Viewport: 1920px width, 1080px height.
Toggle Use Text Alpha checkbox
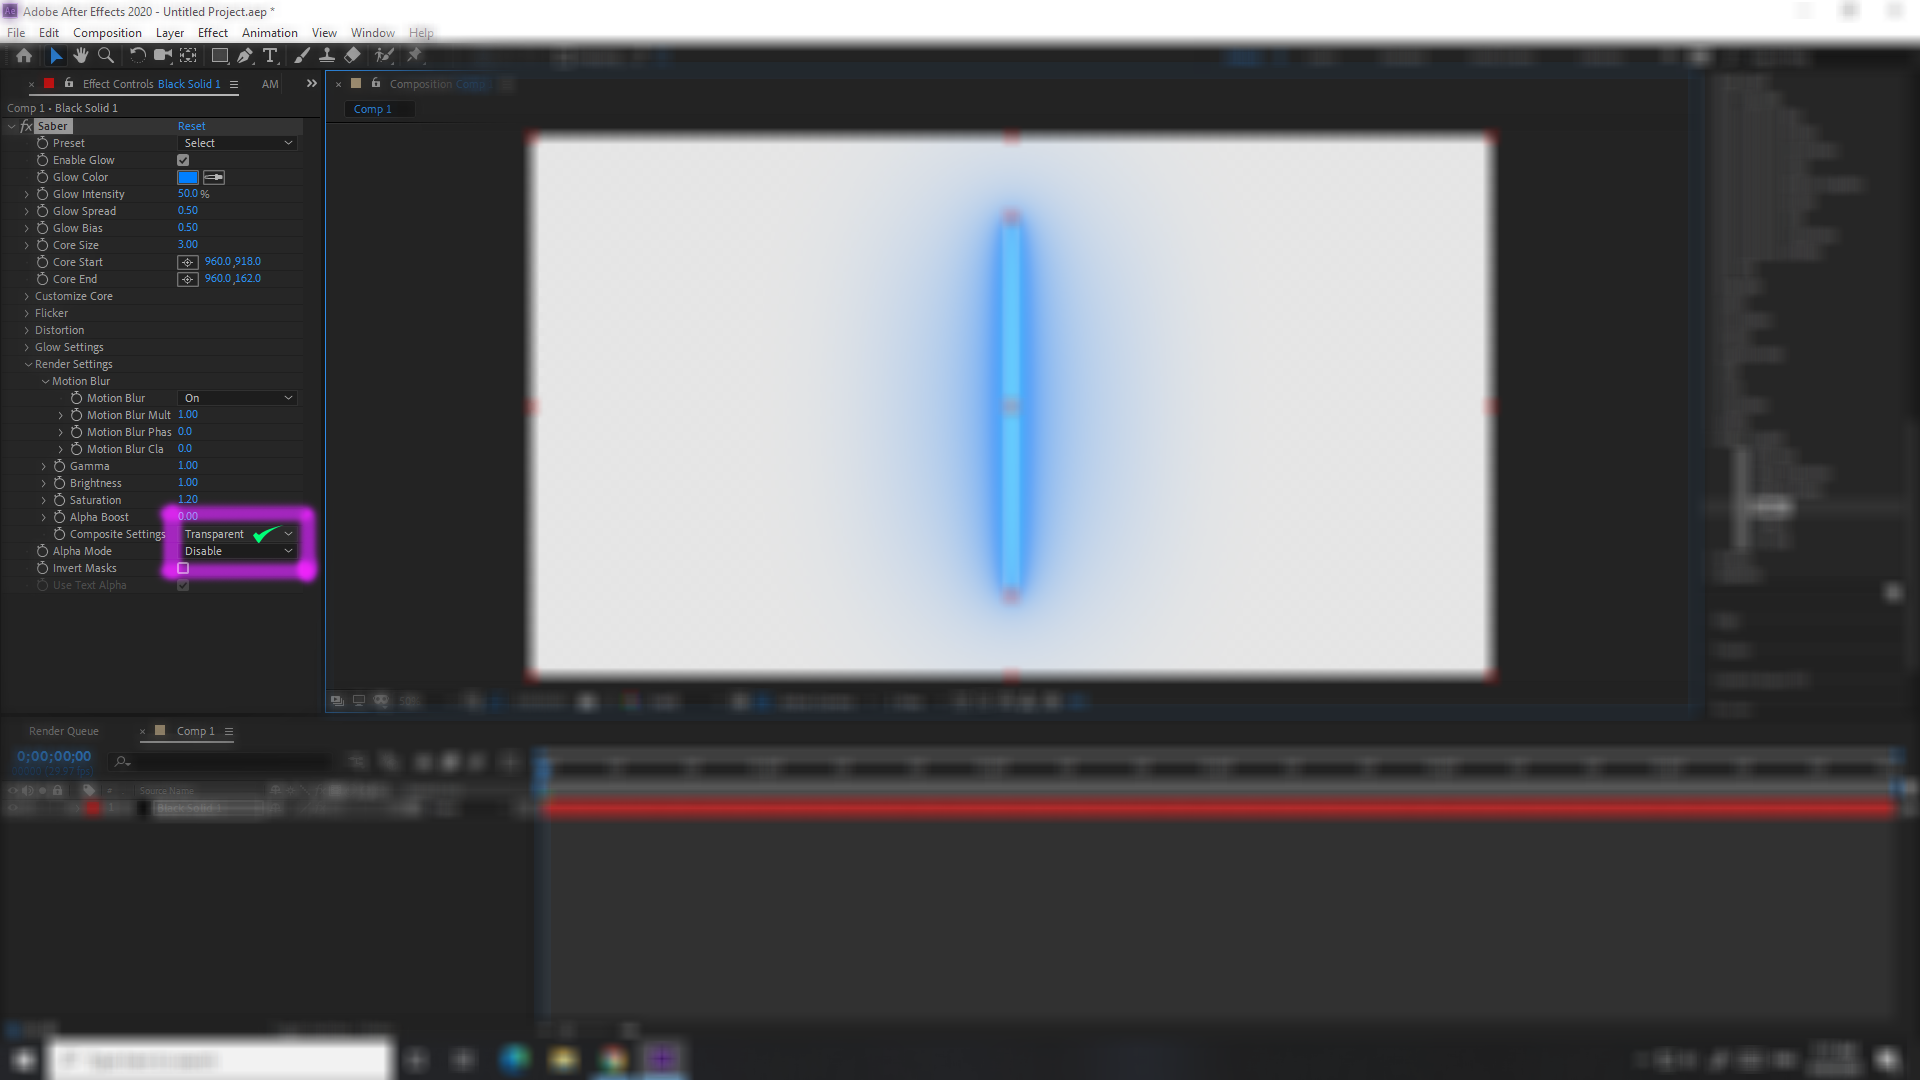click(x=183, y=584)
